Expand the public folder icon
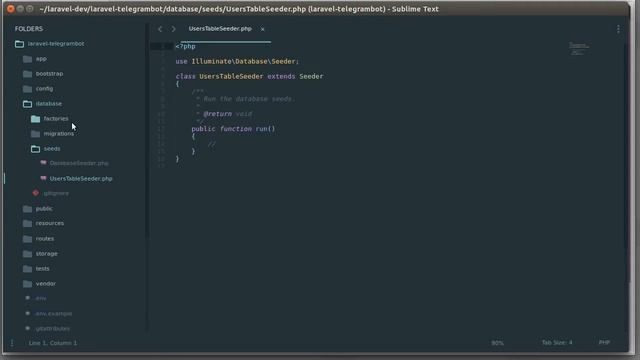The image size is (640, 360). [x=27, y=209]
